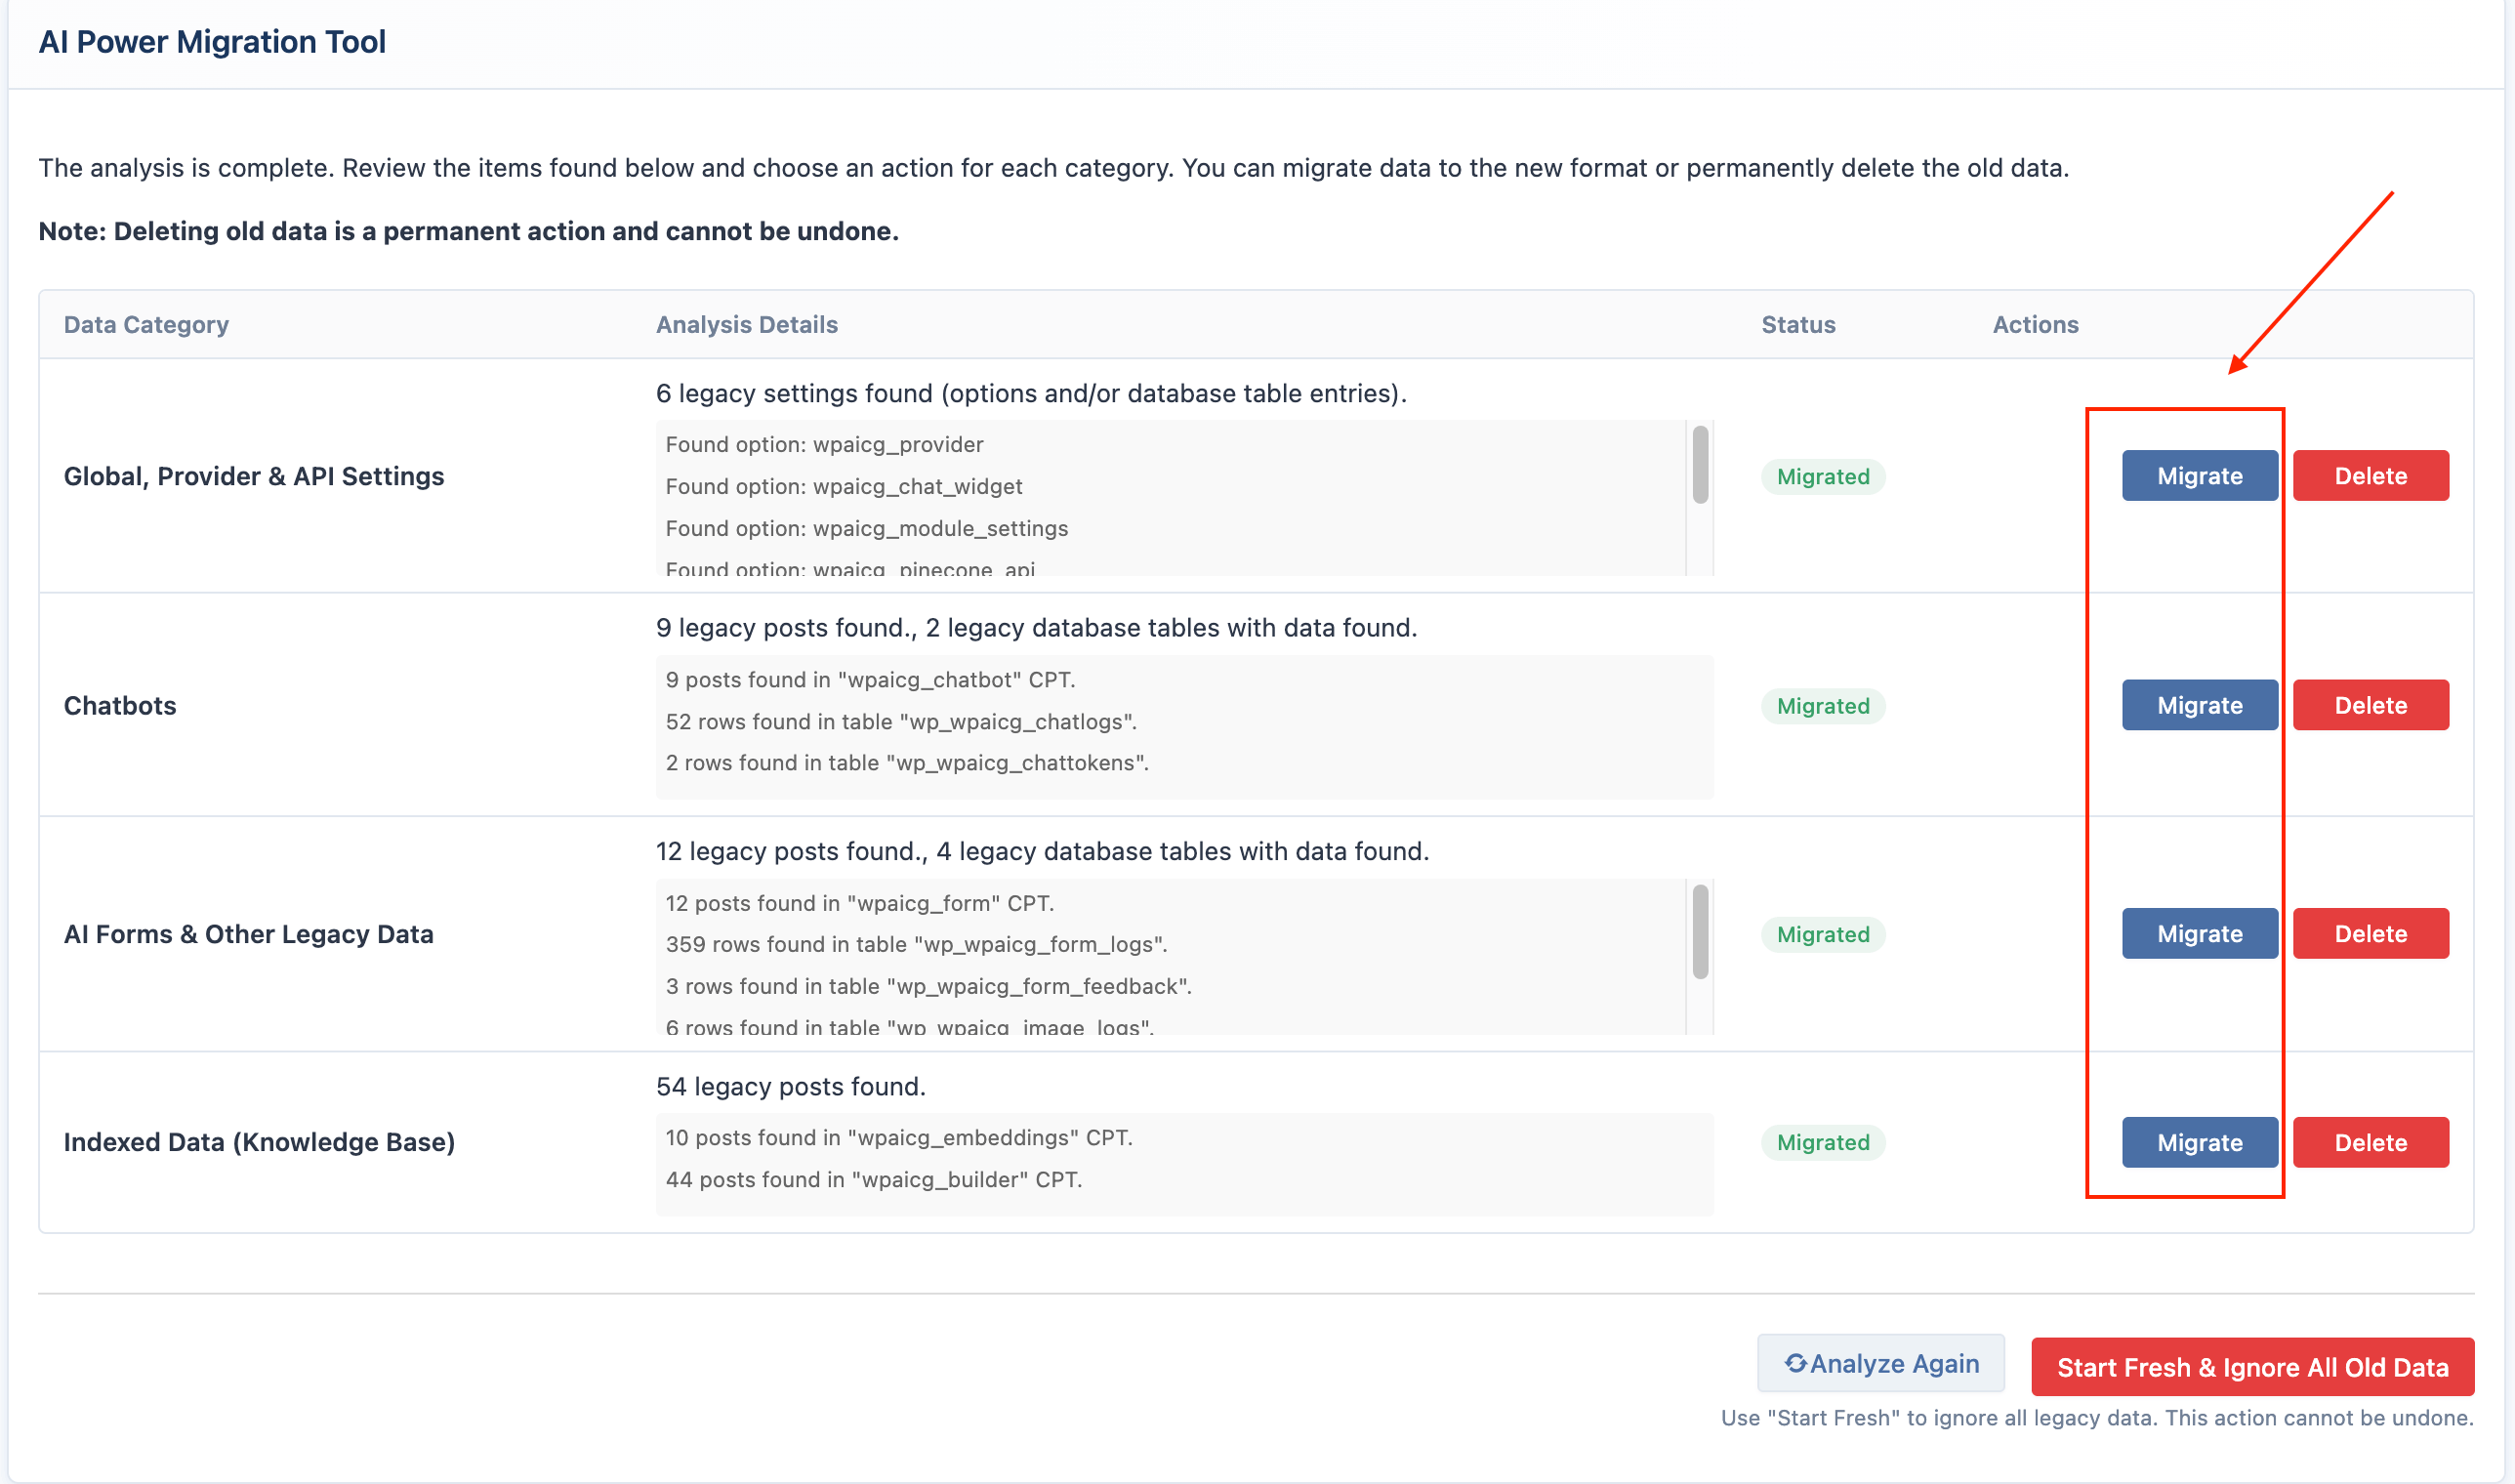Click the Analyze Again button
The height and width of the screenshot is (1484, 2515).
point(1881,1364)
